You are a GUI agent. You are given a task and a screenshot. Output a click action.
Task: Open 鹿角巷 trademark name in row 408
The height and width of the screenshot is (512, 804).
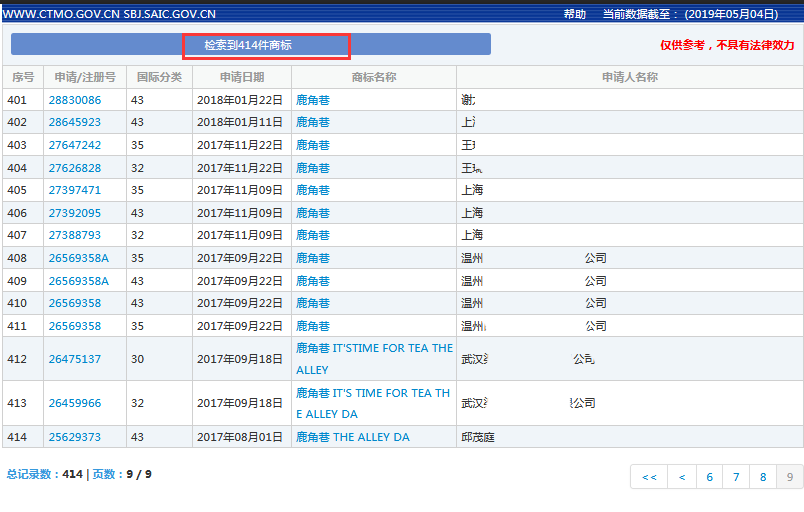[313, 258]
